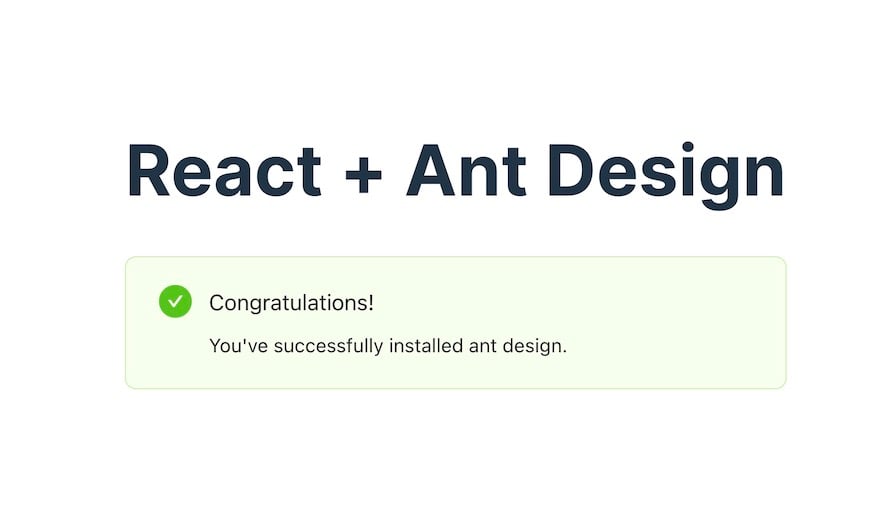The image size is (895, 506).
Task: Click the capital D of Design
Action: [x=571, y=171]
